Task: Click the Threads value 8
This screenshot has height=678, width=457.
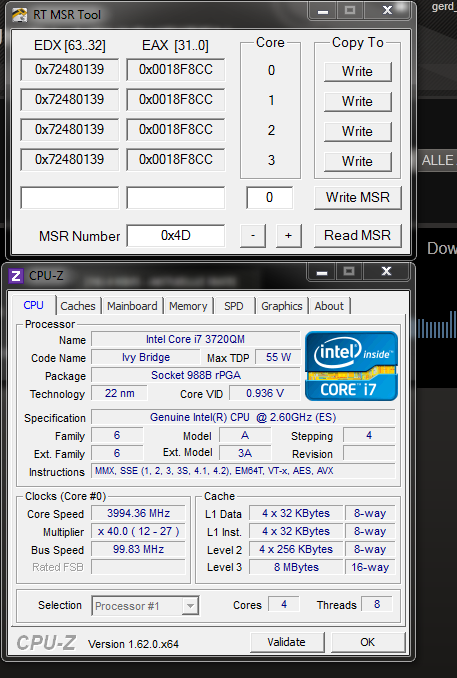Action: pyautogui.click(x=377, y=604)
